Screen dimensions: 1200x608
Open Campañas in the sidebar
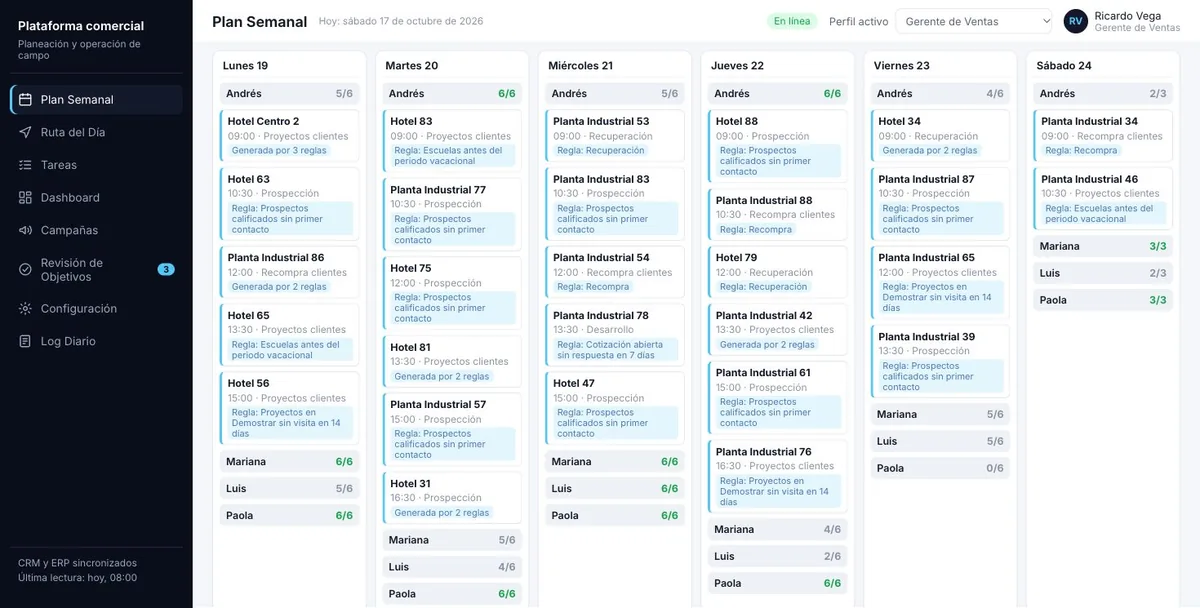click(96, 230)
